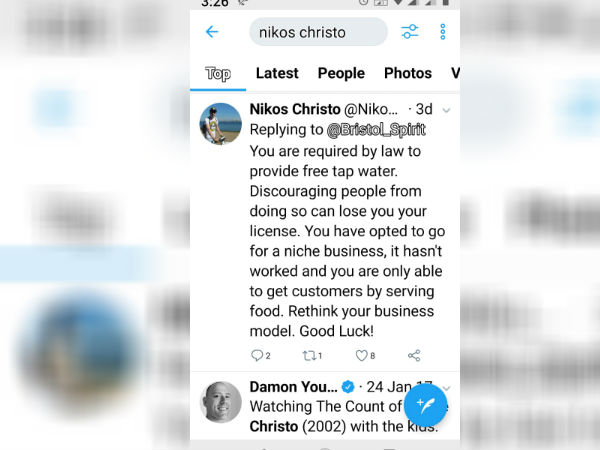The height and width of the screenshot is (450, 600).
Task: Share the Nikos Christo tweet
Action: tap(414, 355)
